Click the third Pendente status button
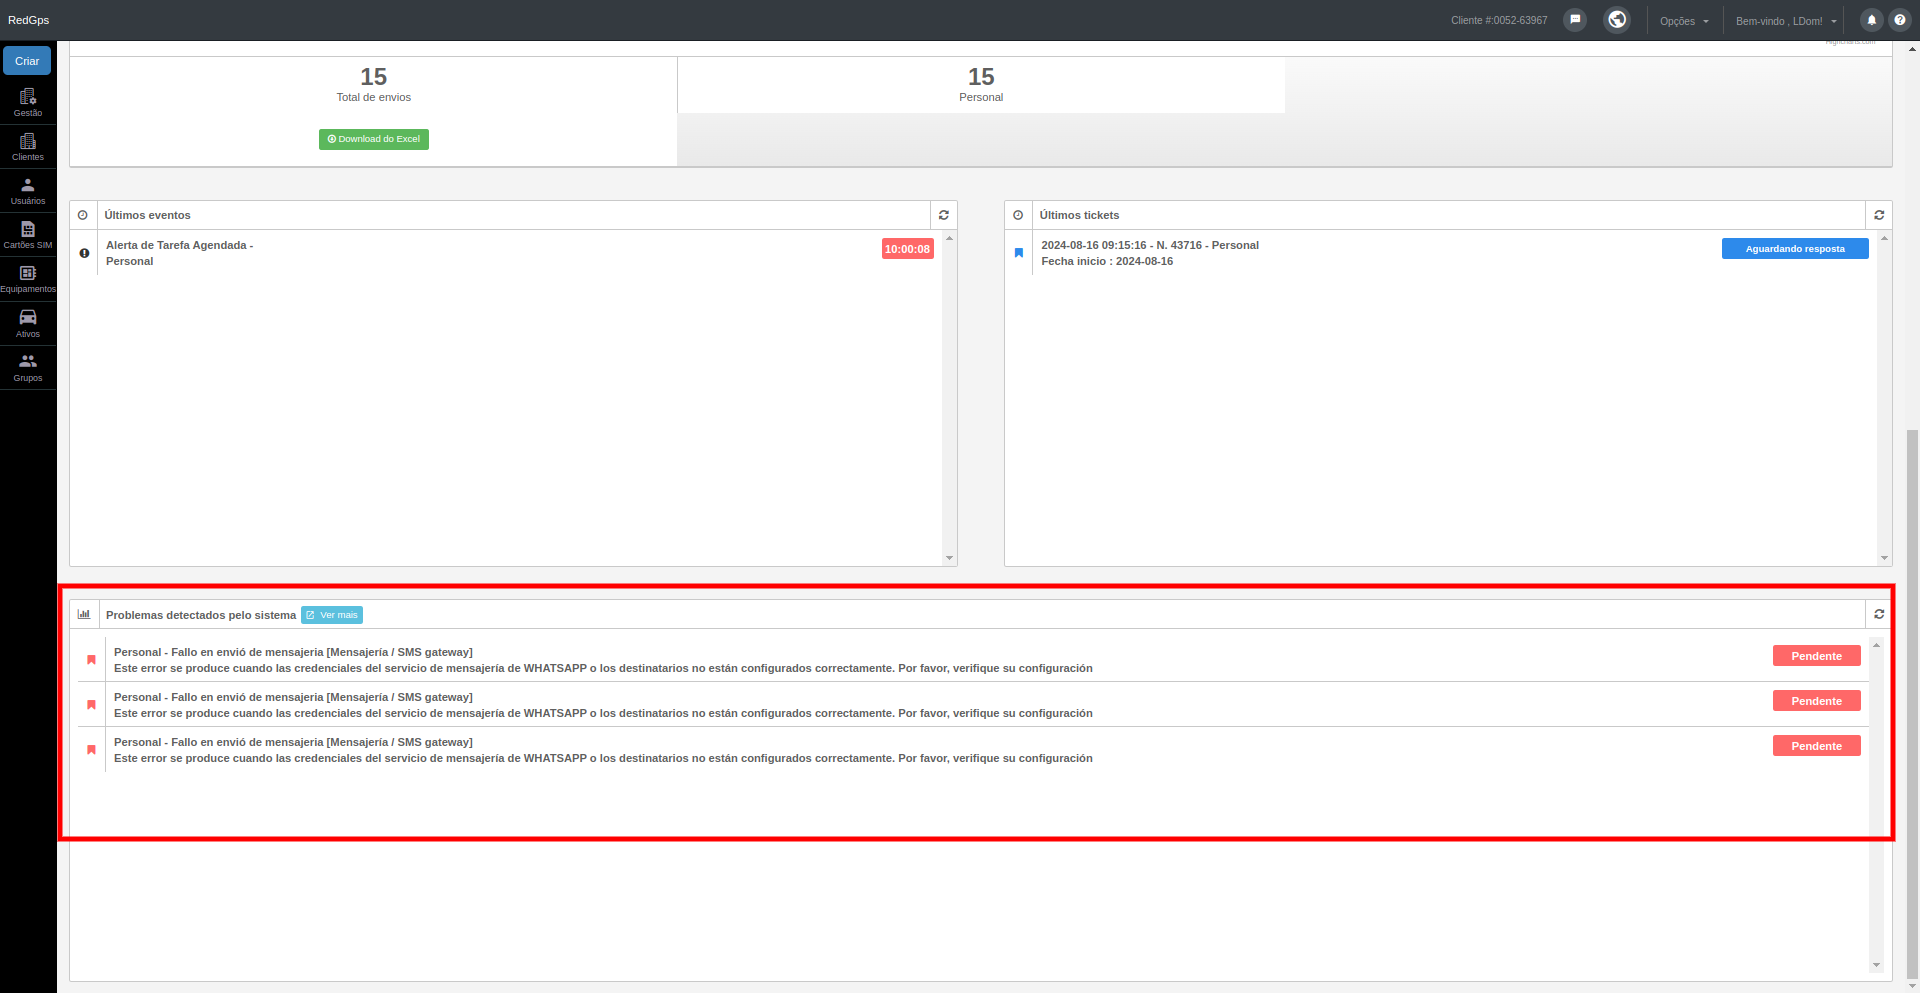 tap(1816, 746)
